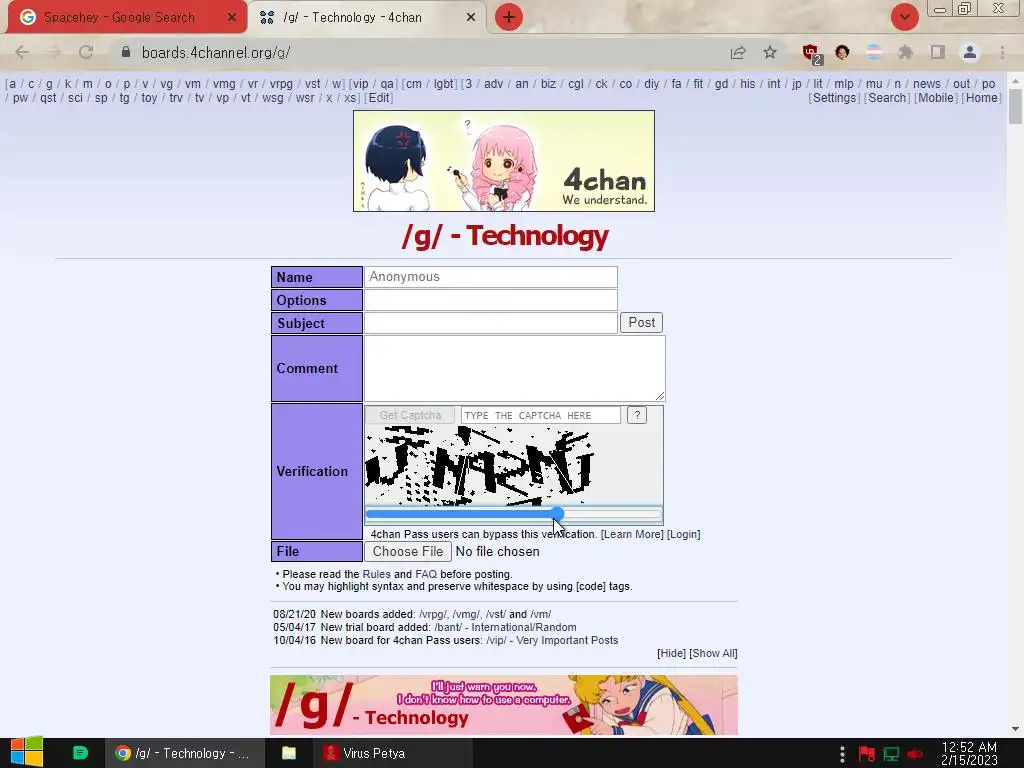Click the browser back arrow

coord(22,52)
